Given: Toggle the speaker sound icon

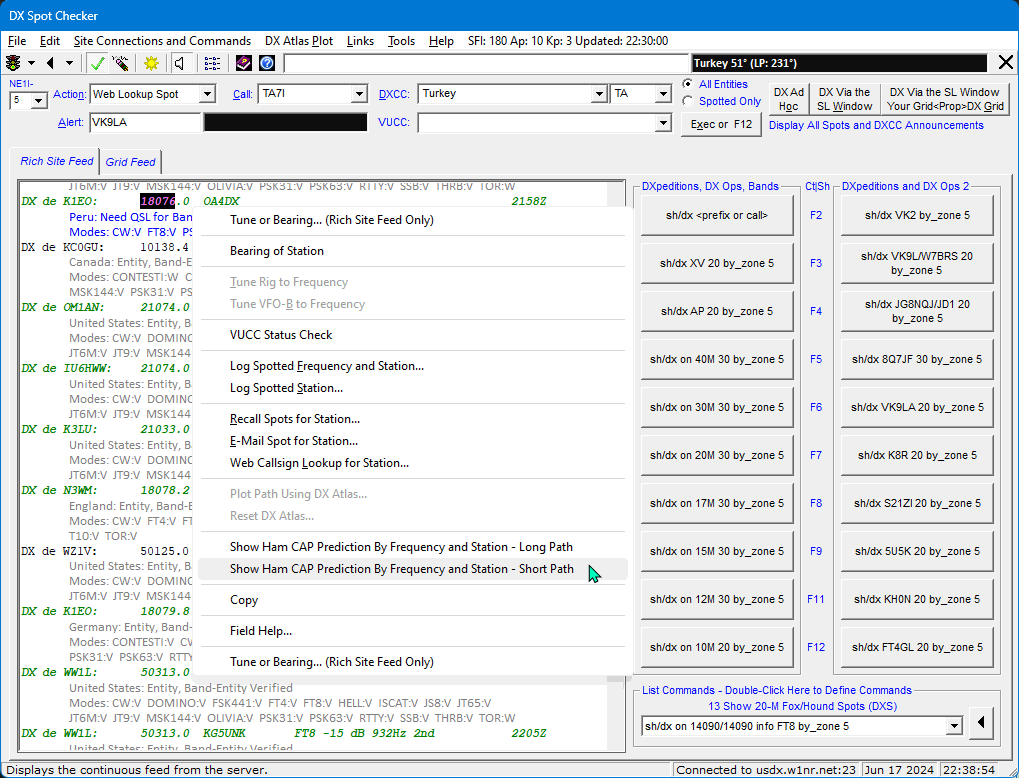Looking at the screenshot, I should [x=180, y=63].
